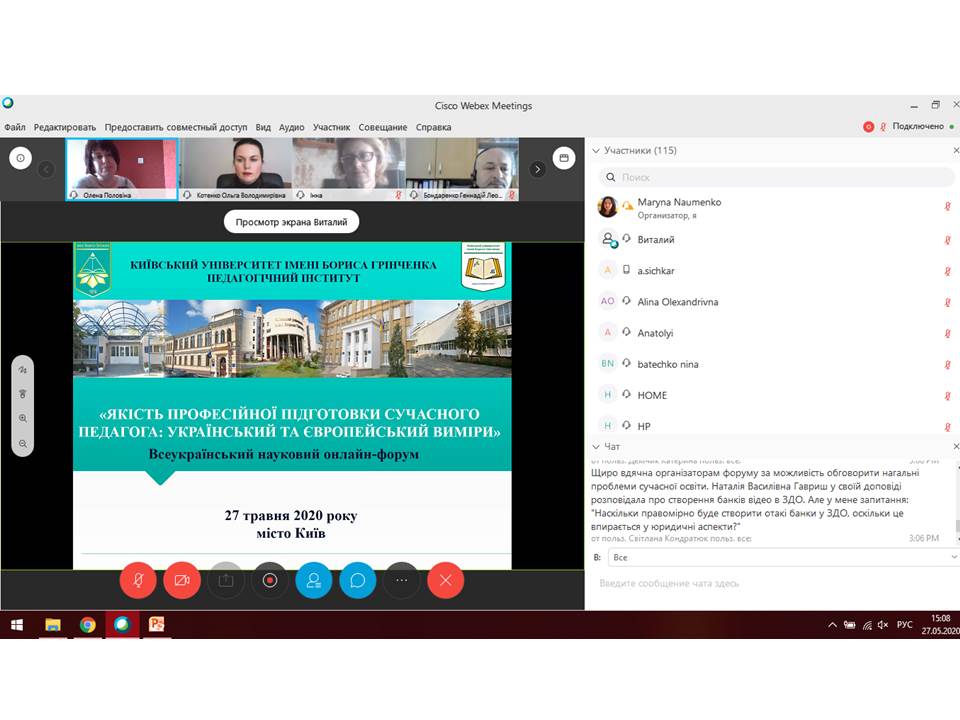The width and height of the screenshot is (960, 720).
Task: Select participant Alina Olexandrivna in list
Action: [677, 302]
